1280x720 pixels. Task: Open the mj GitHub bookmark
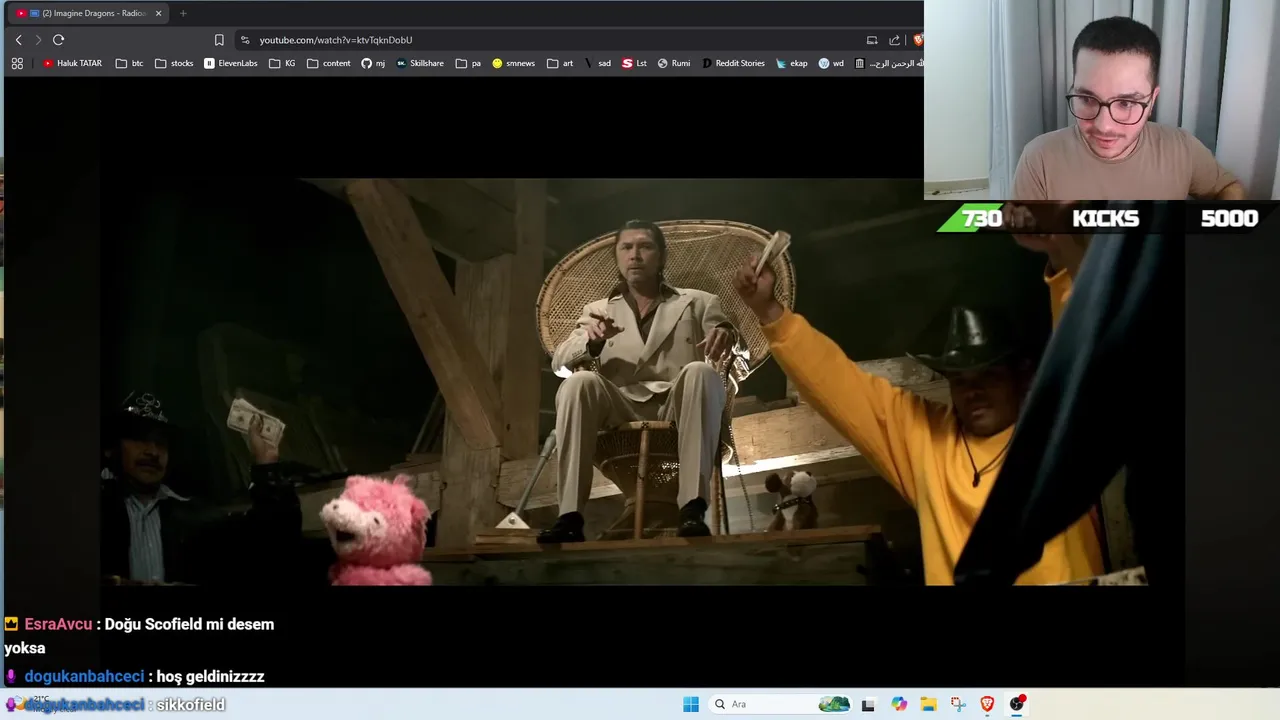click(x=373, y=63)
